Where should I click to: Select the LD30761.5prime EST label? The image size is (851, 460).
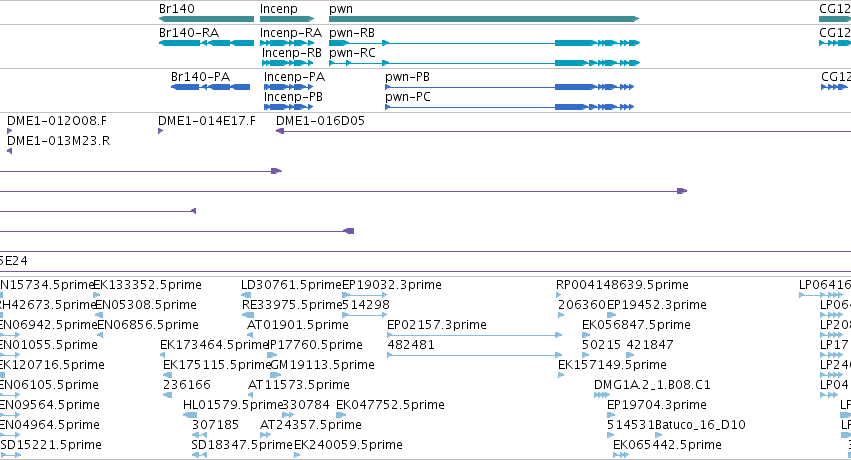point(291,285)
